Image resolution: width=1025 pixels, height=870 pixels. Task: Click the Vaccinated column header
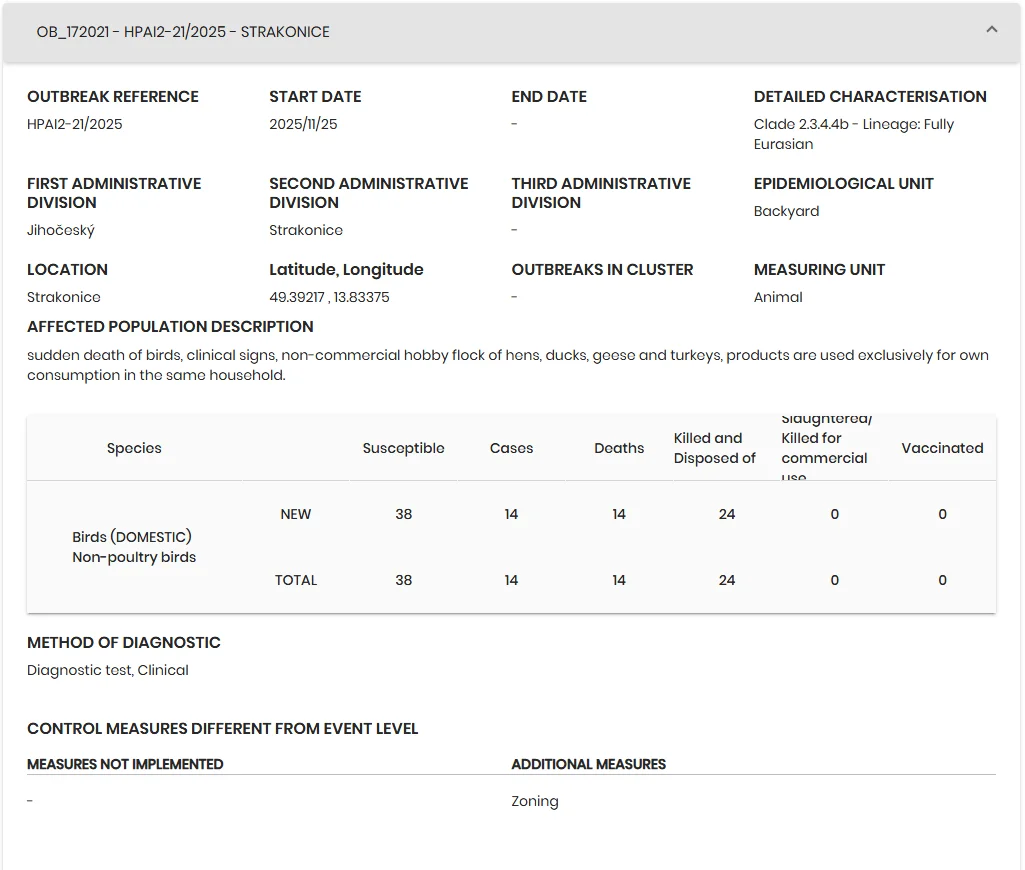[x=942, y=448]
